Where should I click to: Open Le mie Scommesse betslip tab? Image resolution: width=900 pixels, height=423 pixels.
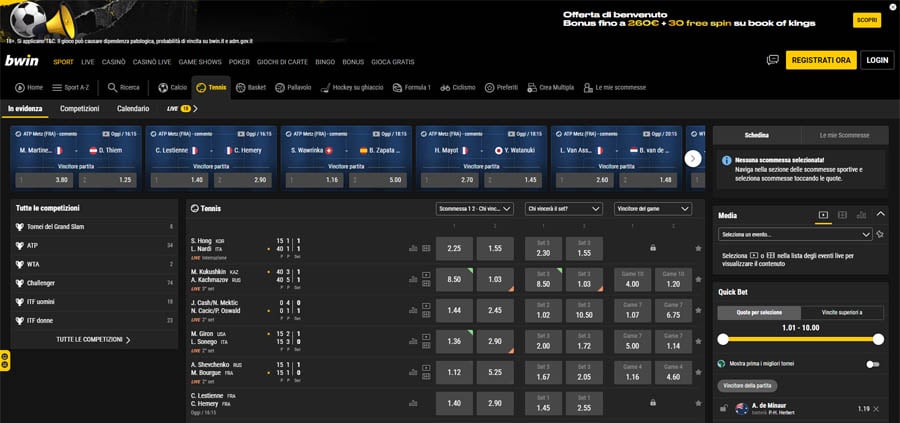click(x=844, y=135)
